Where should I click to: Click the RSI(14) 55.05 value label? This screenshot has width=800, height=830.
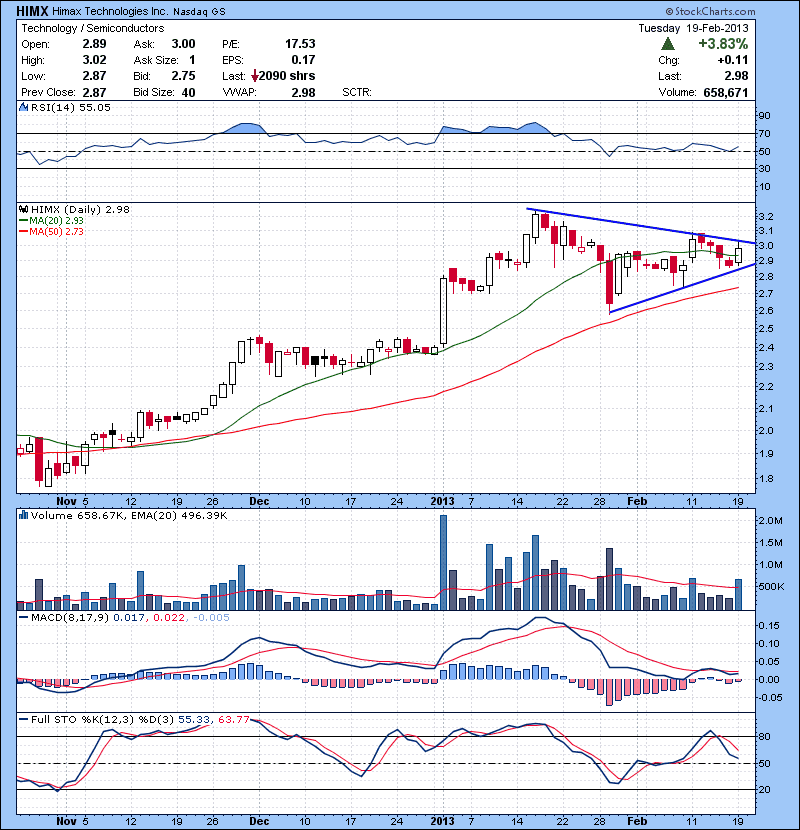click(71, 107)
